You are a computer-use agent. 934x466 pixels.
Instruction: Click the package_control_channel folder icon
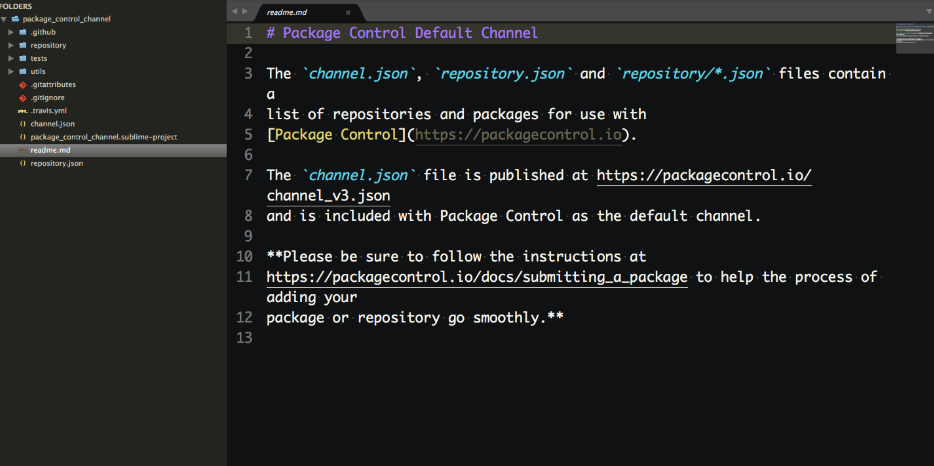(15, 19)
